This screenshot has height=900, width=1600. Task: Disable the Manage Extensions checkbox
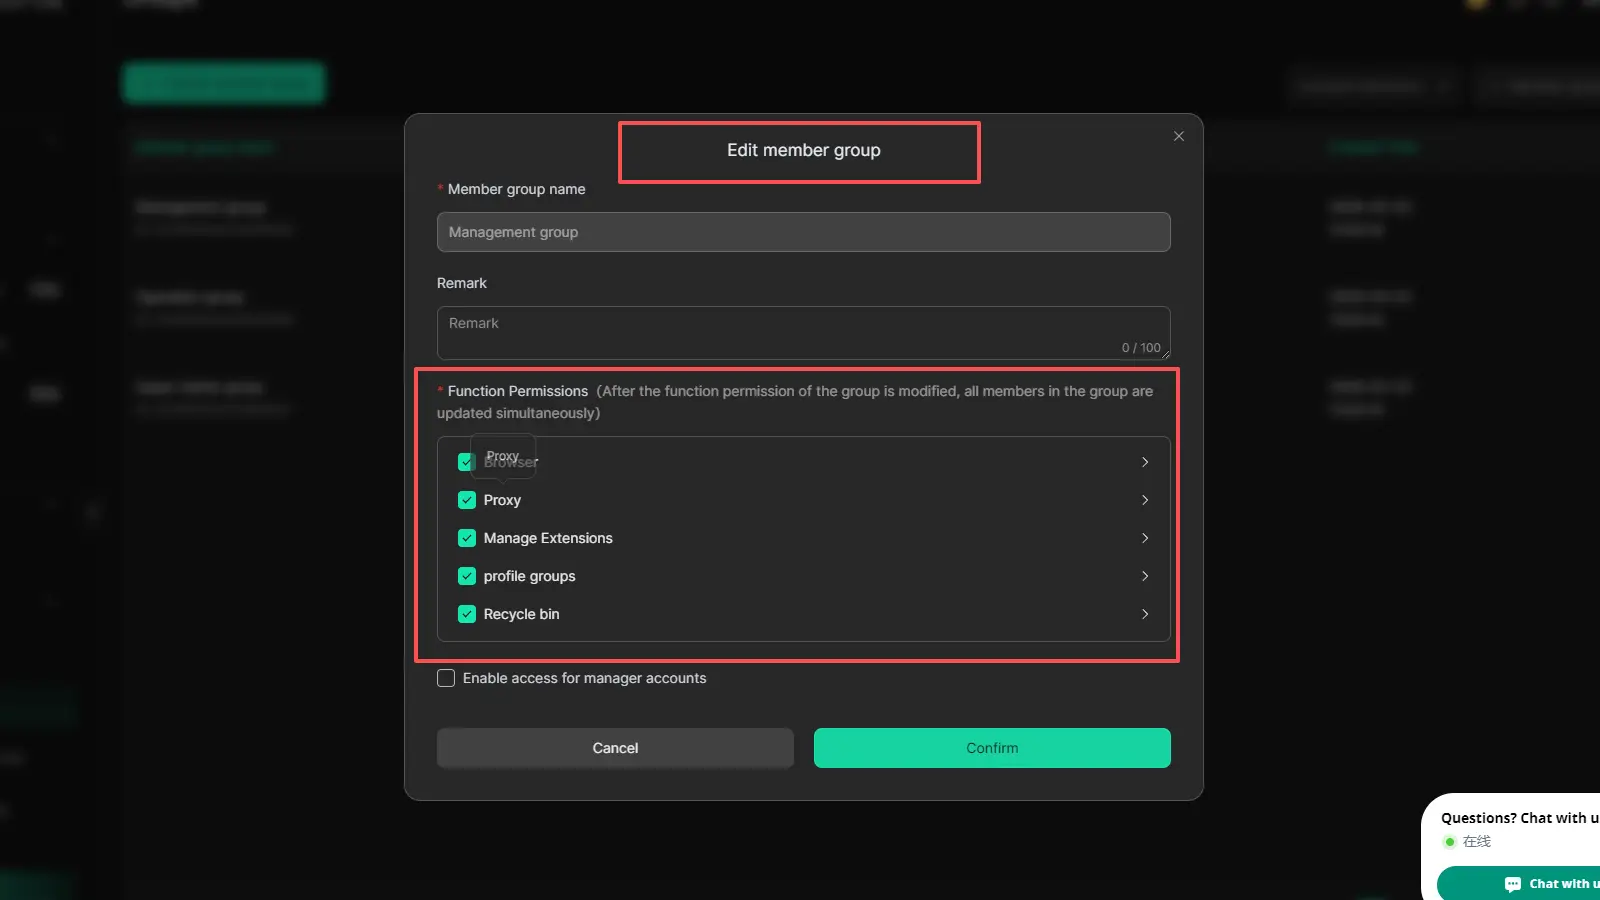point(467,538)
